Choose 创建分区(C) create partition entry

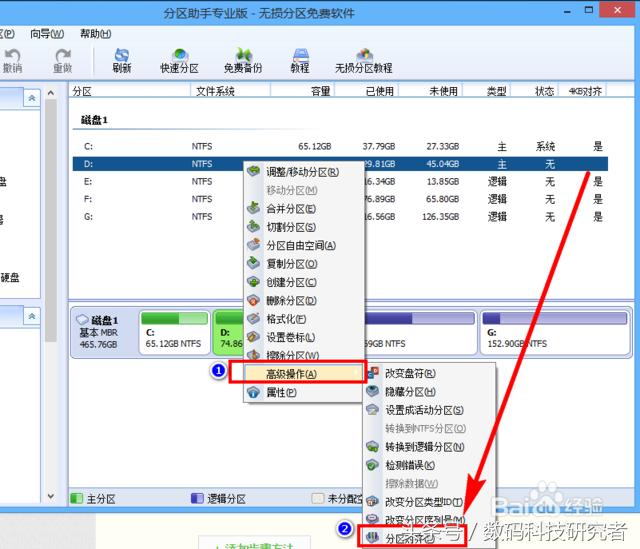(303, 282)
